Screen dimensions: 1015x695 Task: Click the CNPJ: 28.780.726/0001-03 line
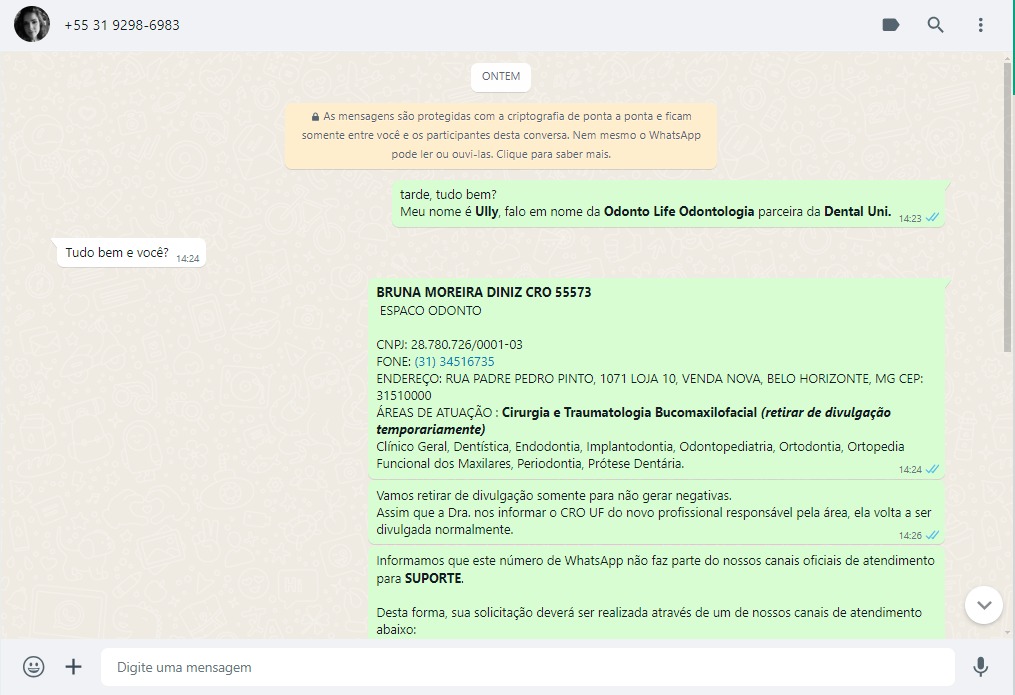coord(449,345)
